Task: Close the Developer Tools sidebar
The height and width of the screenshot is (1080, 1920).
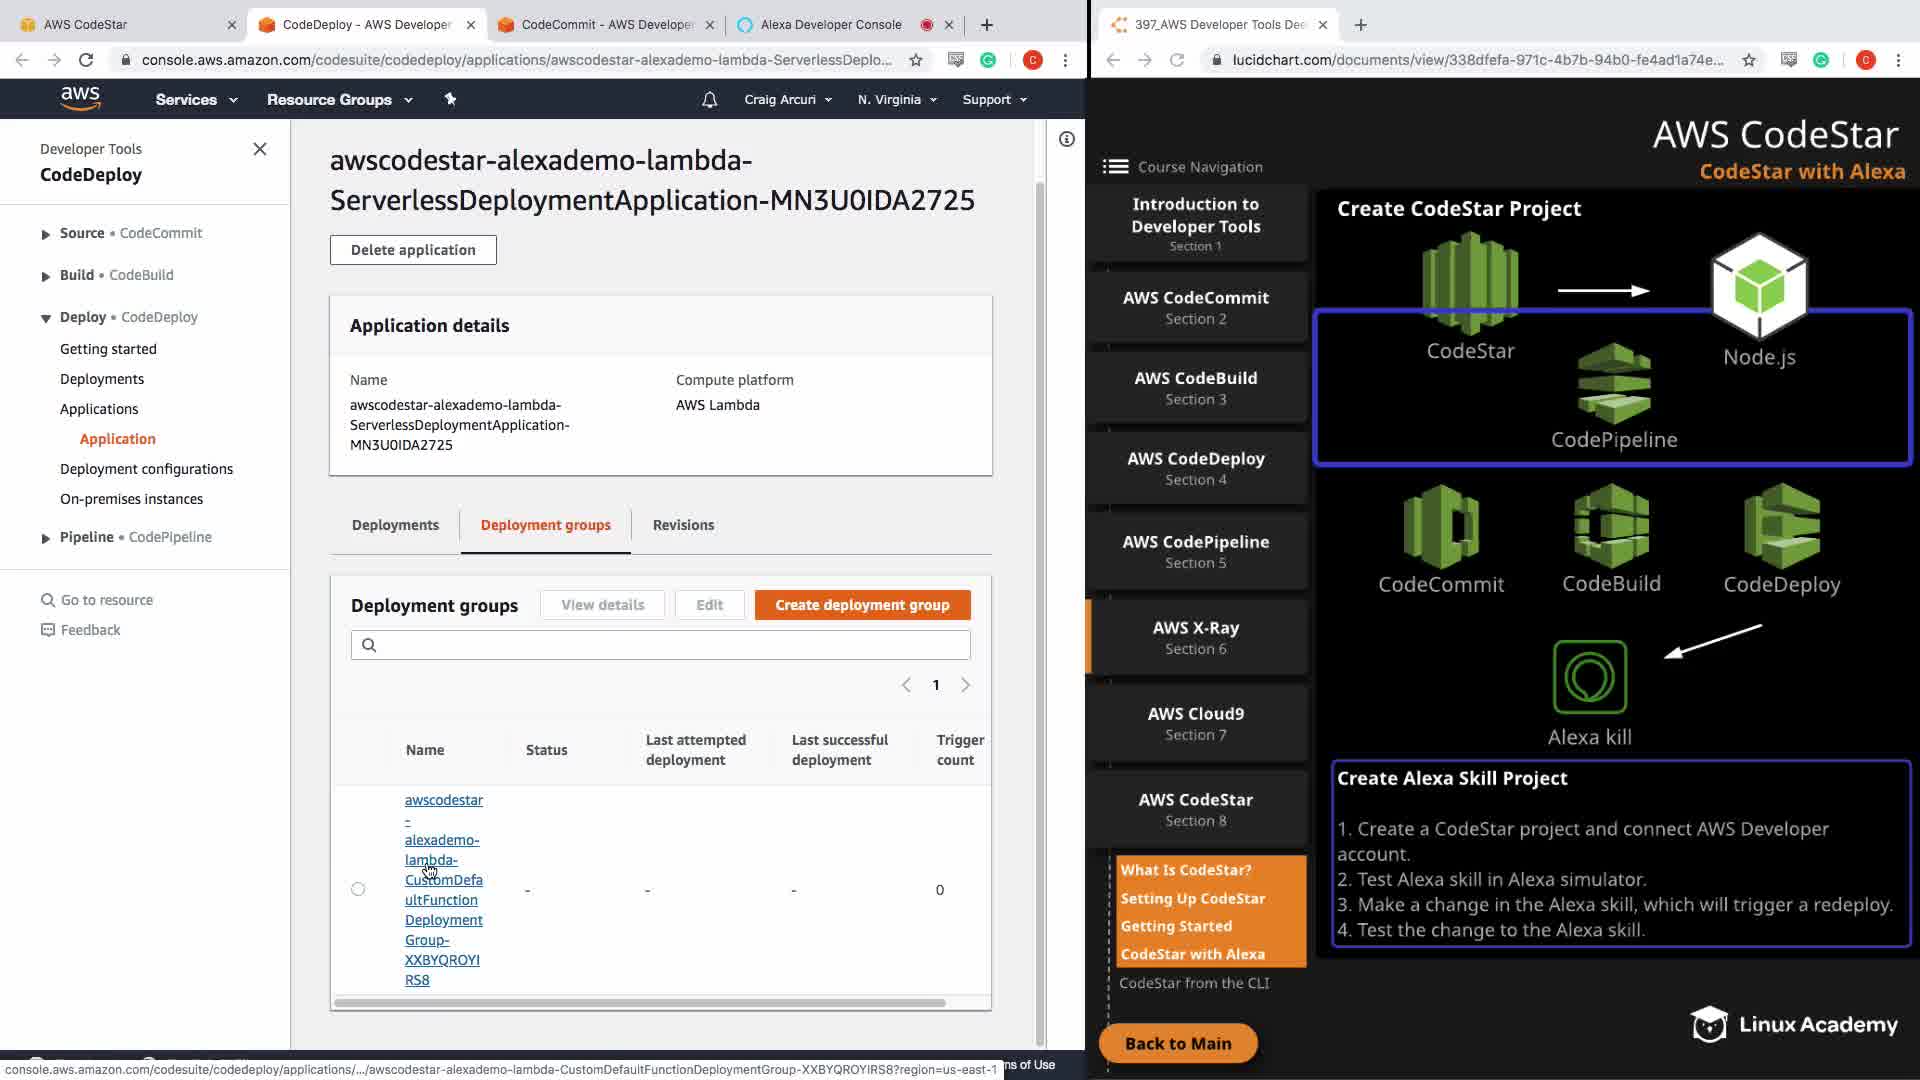Action: 260,149
